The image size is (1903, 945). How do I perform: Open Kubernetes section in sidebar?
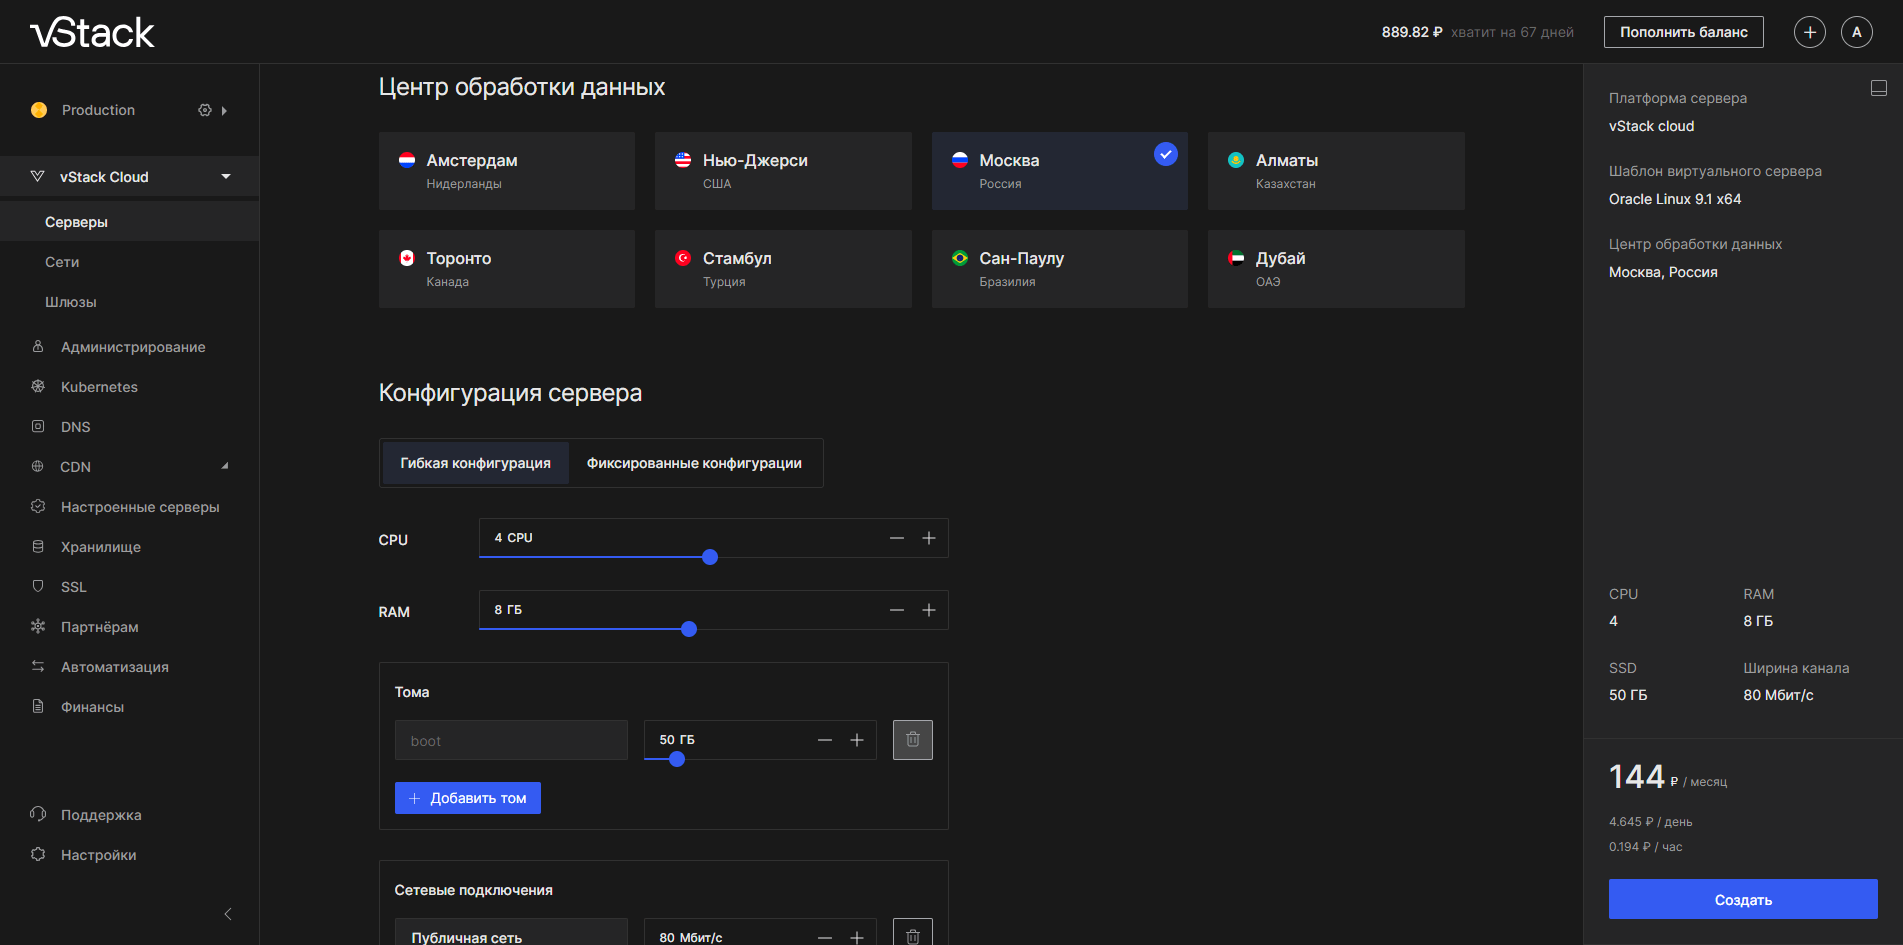pos(99,387)
